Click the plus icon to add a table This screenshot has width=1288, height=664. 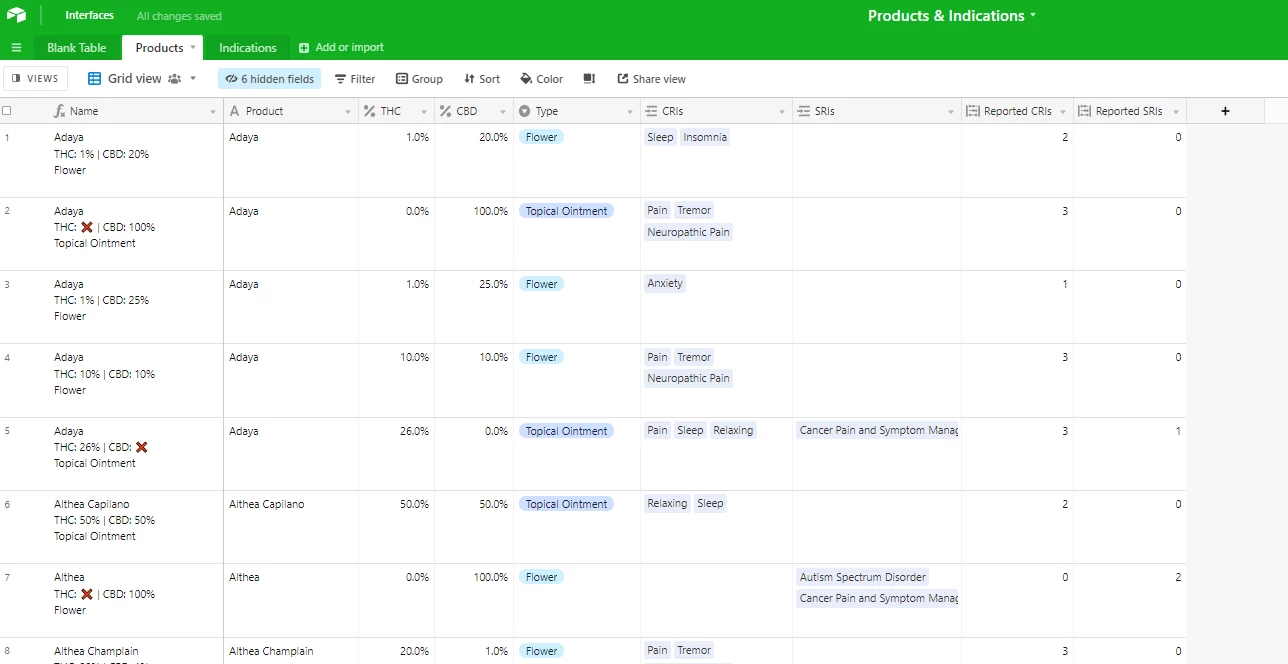coord(304,48)
